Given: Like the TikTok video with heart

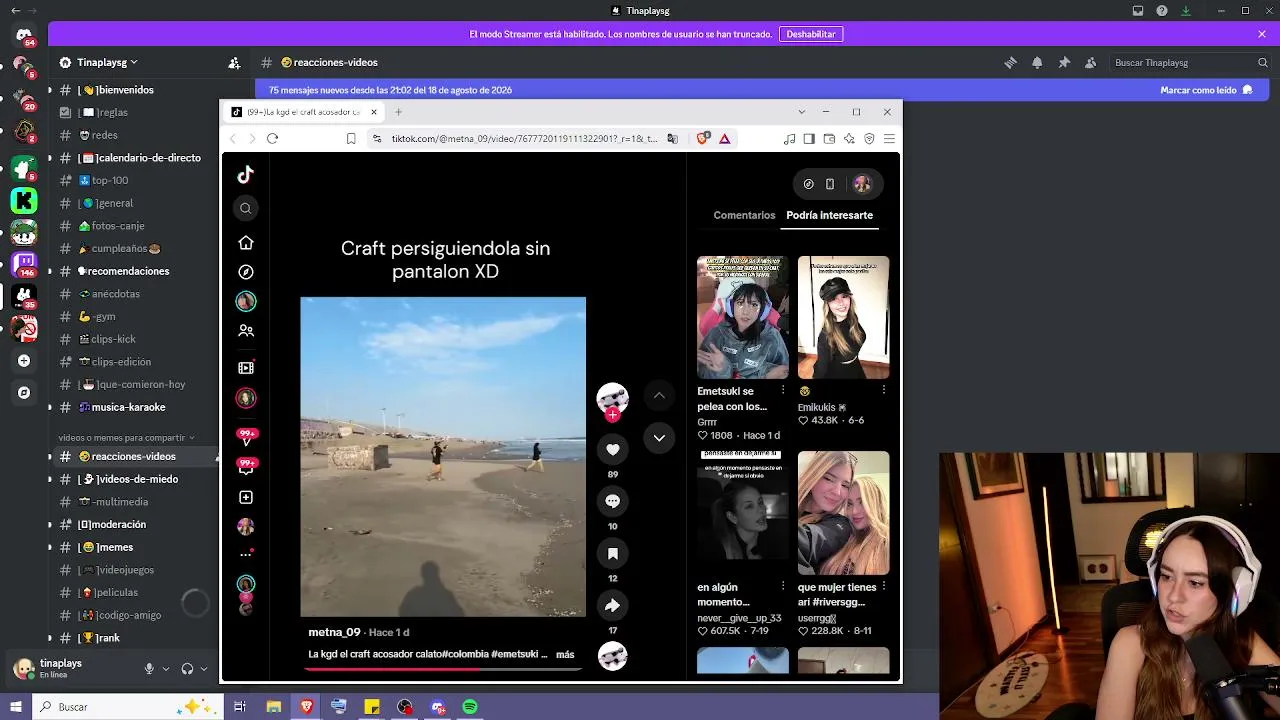Looking at the screenshot, I should point(613,450).
